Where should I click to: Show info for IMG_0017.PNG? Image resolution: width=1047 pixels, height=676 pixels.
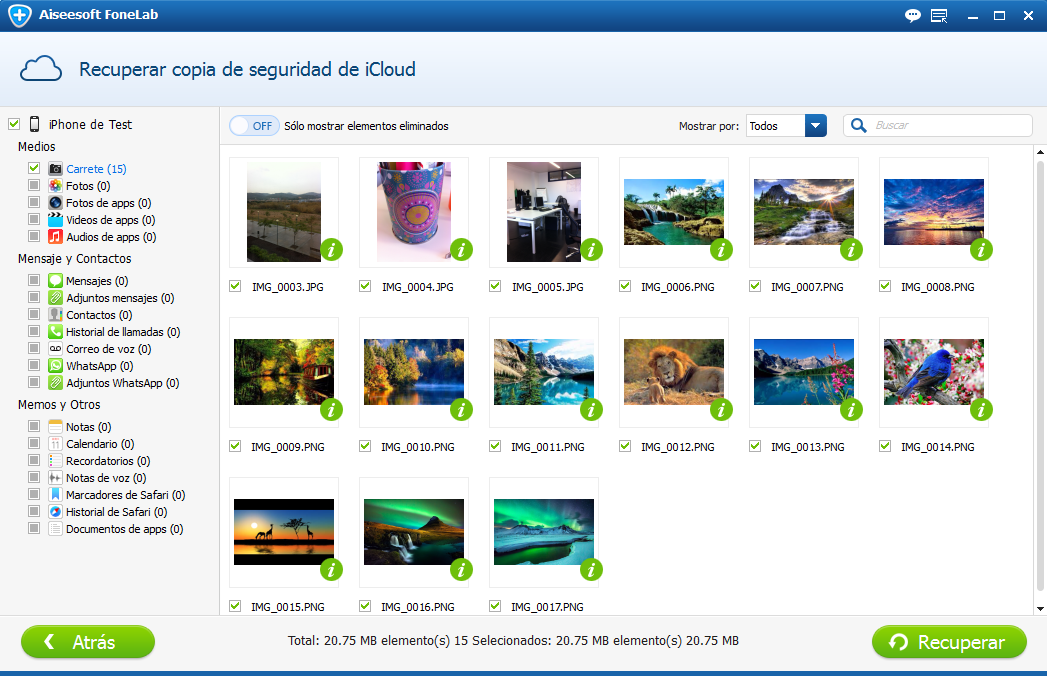coord(592,569)
